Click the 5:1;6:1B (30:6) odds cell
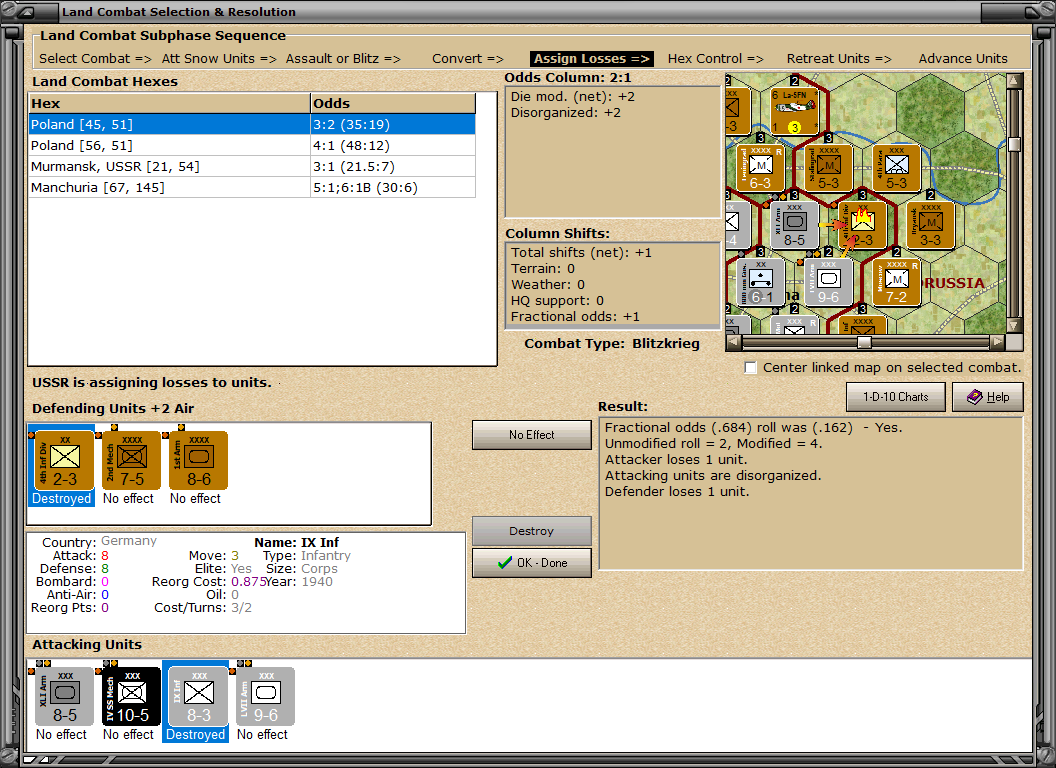1056x768 pixels. [x=393, y=187]
